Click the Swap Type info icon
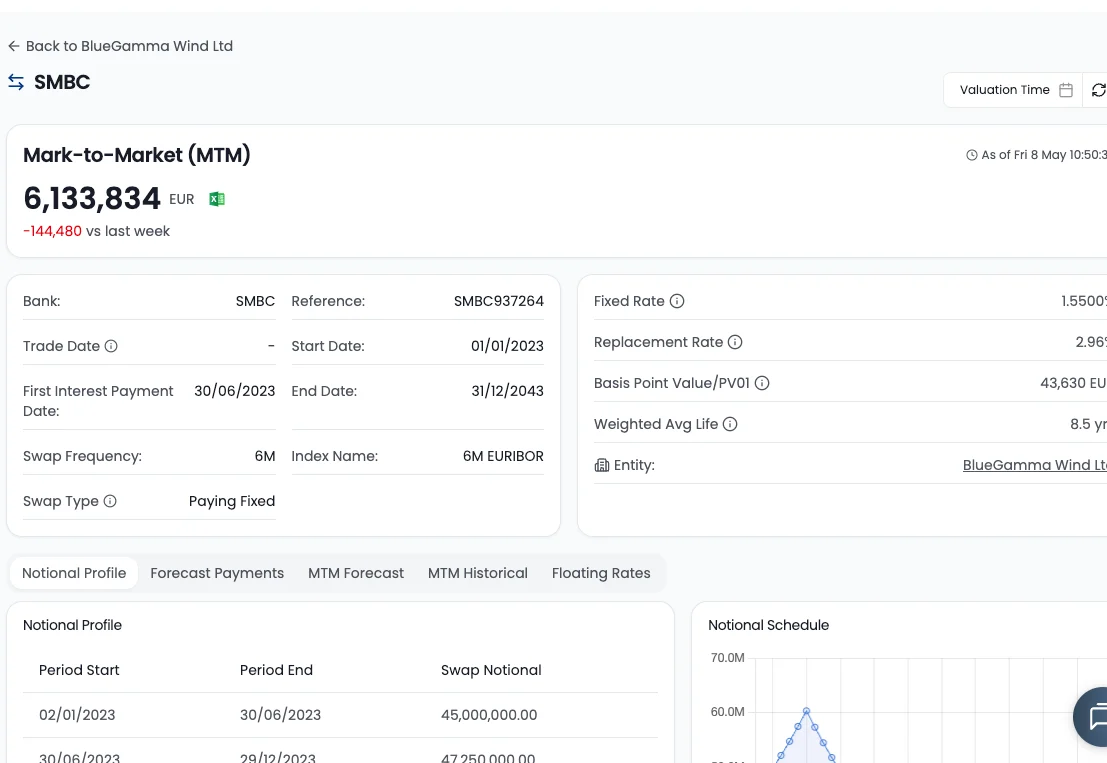The width and height of the screenshot is (1107, 763). tap(109, 501)
